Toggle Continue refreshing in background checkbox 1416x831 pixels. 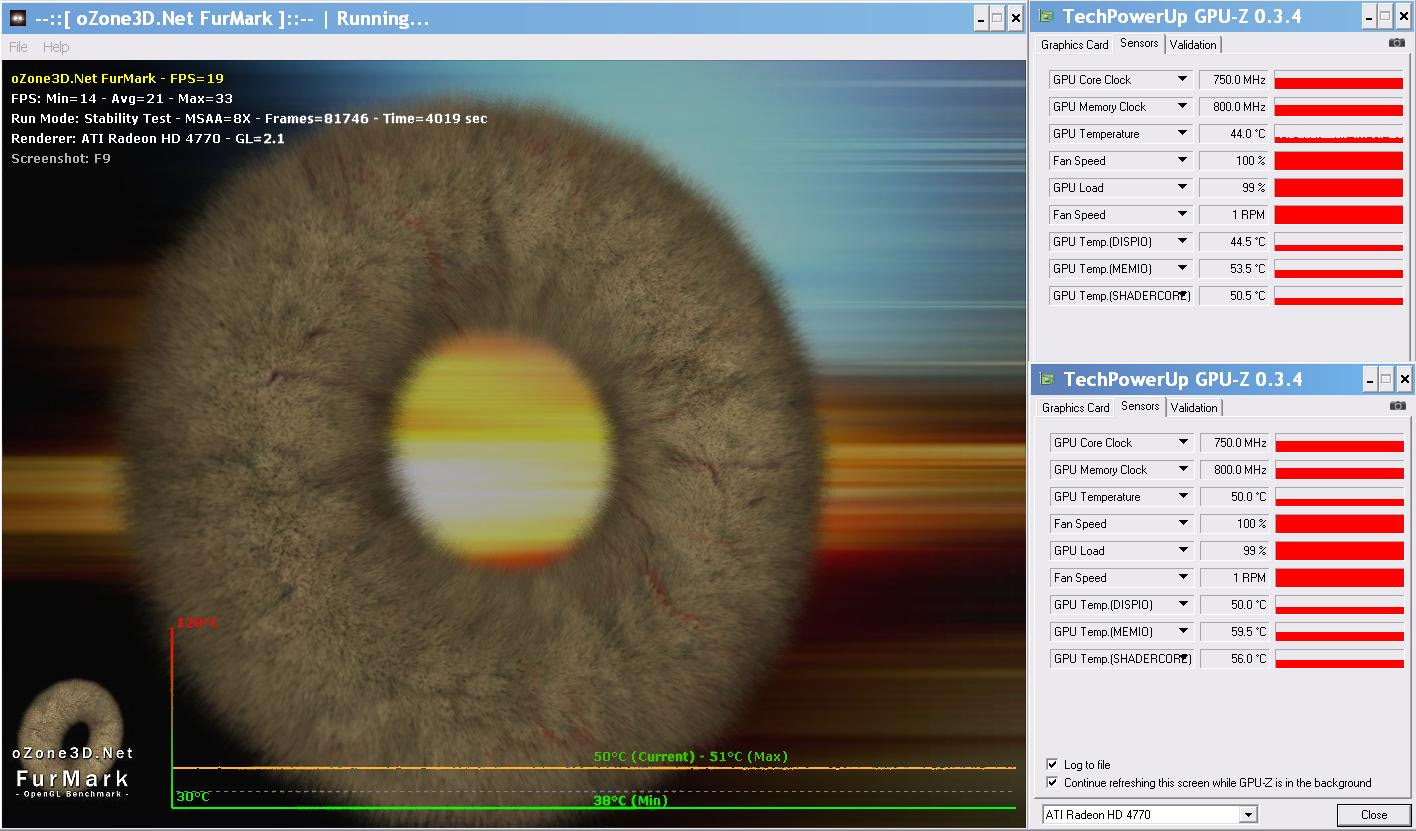1052,783
